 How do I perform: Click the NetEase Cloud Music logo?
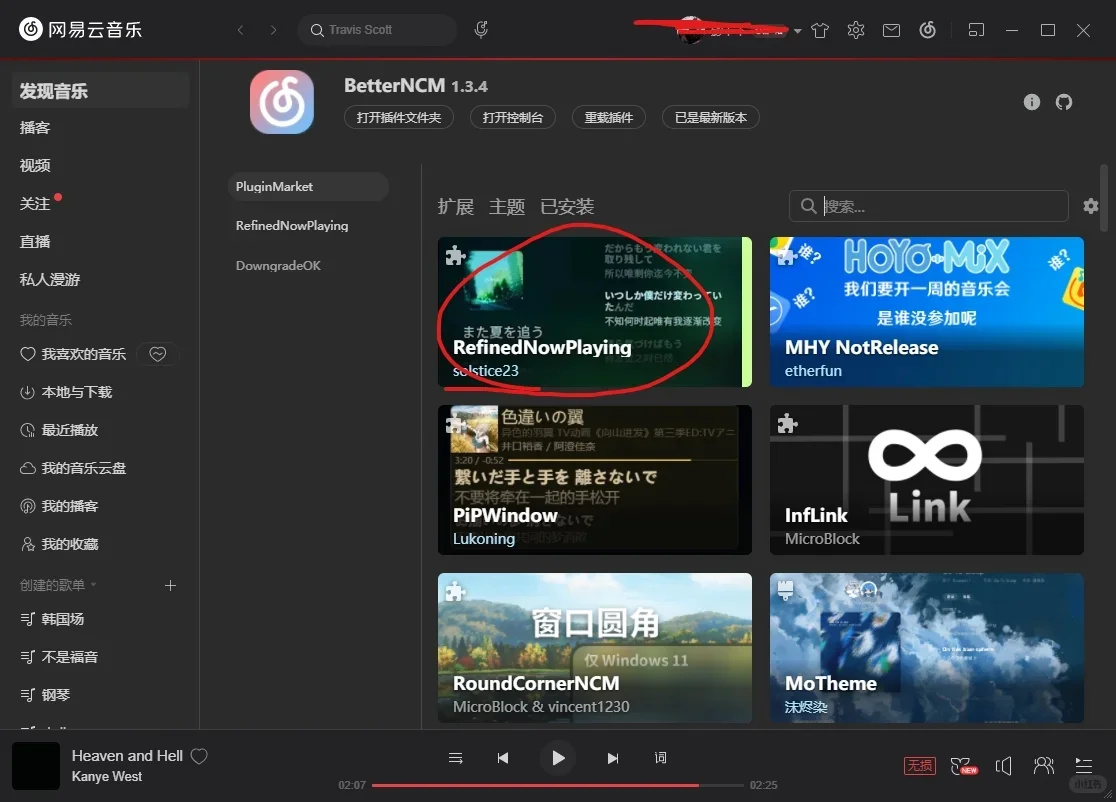80,29
